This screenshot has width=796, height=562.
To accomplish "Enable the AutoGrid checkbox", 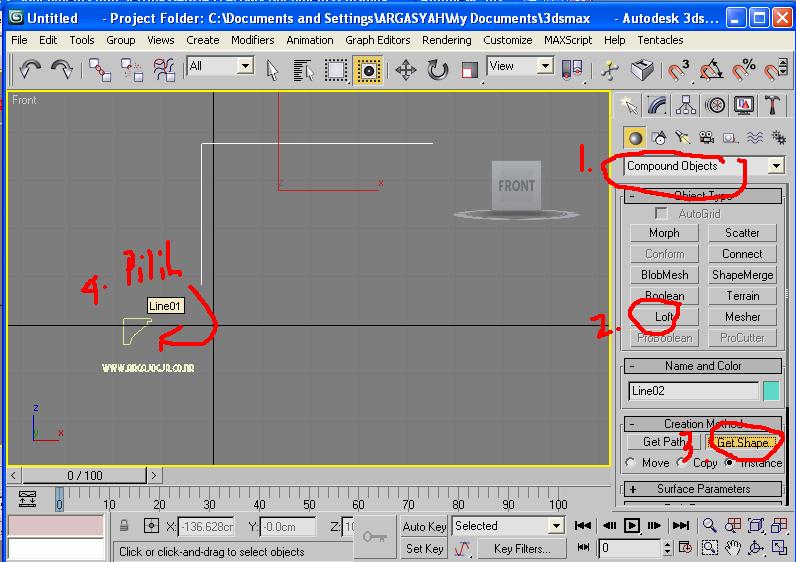I will tap(660, 214).
